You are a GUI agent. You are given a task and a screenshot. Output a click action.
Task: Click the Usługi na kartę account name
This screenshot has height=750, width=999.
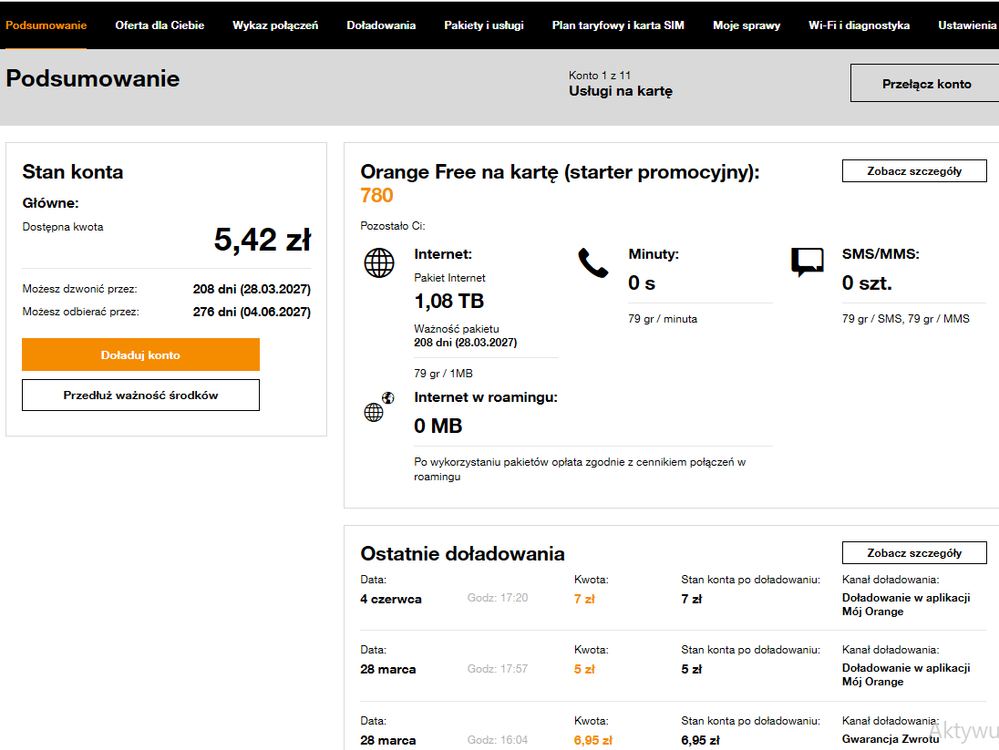point(621,91)
